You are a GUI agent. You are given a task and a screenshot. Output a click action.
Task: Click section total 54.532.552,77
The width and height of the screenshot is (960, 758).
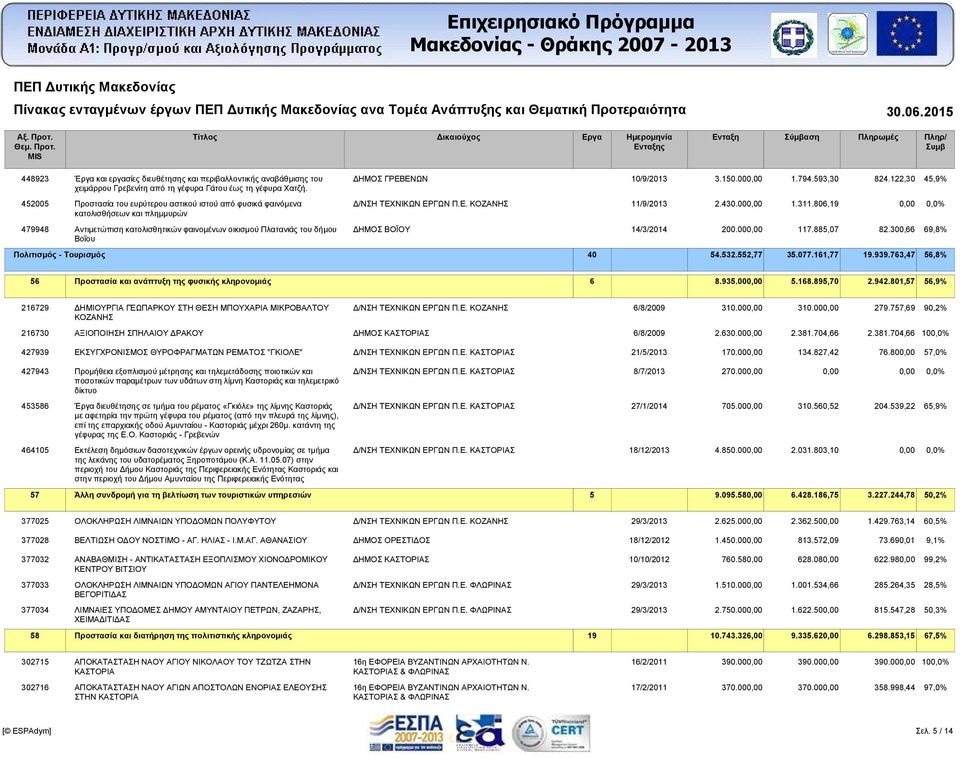(x=736, y=255)
